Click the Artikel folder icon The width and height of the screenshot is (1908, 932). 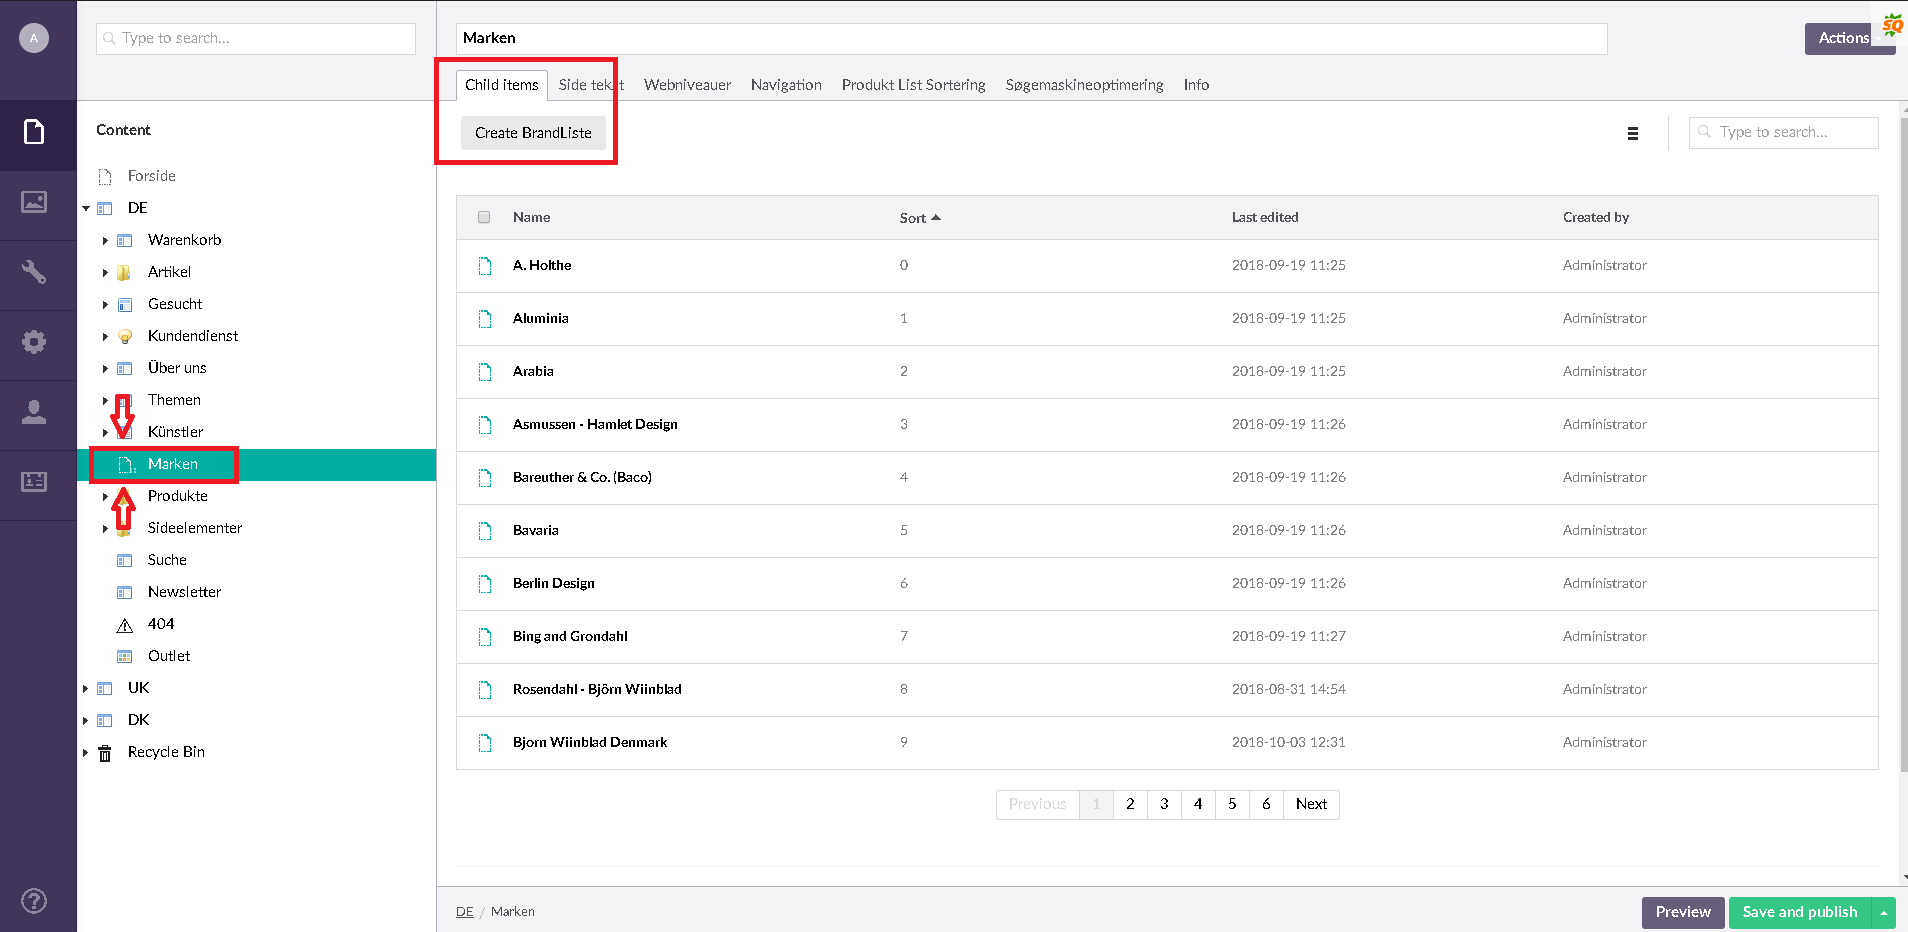pyautogui.click(x=124, y=273)
